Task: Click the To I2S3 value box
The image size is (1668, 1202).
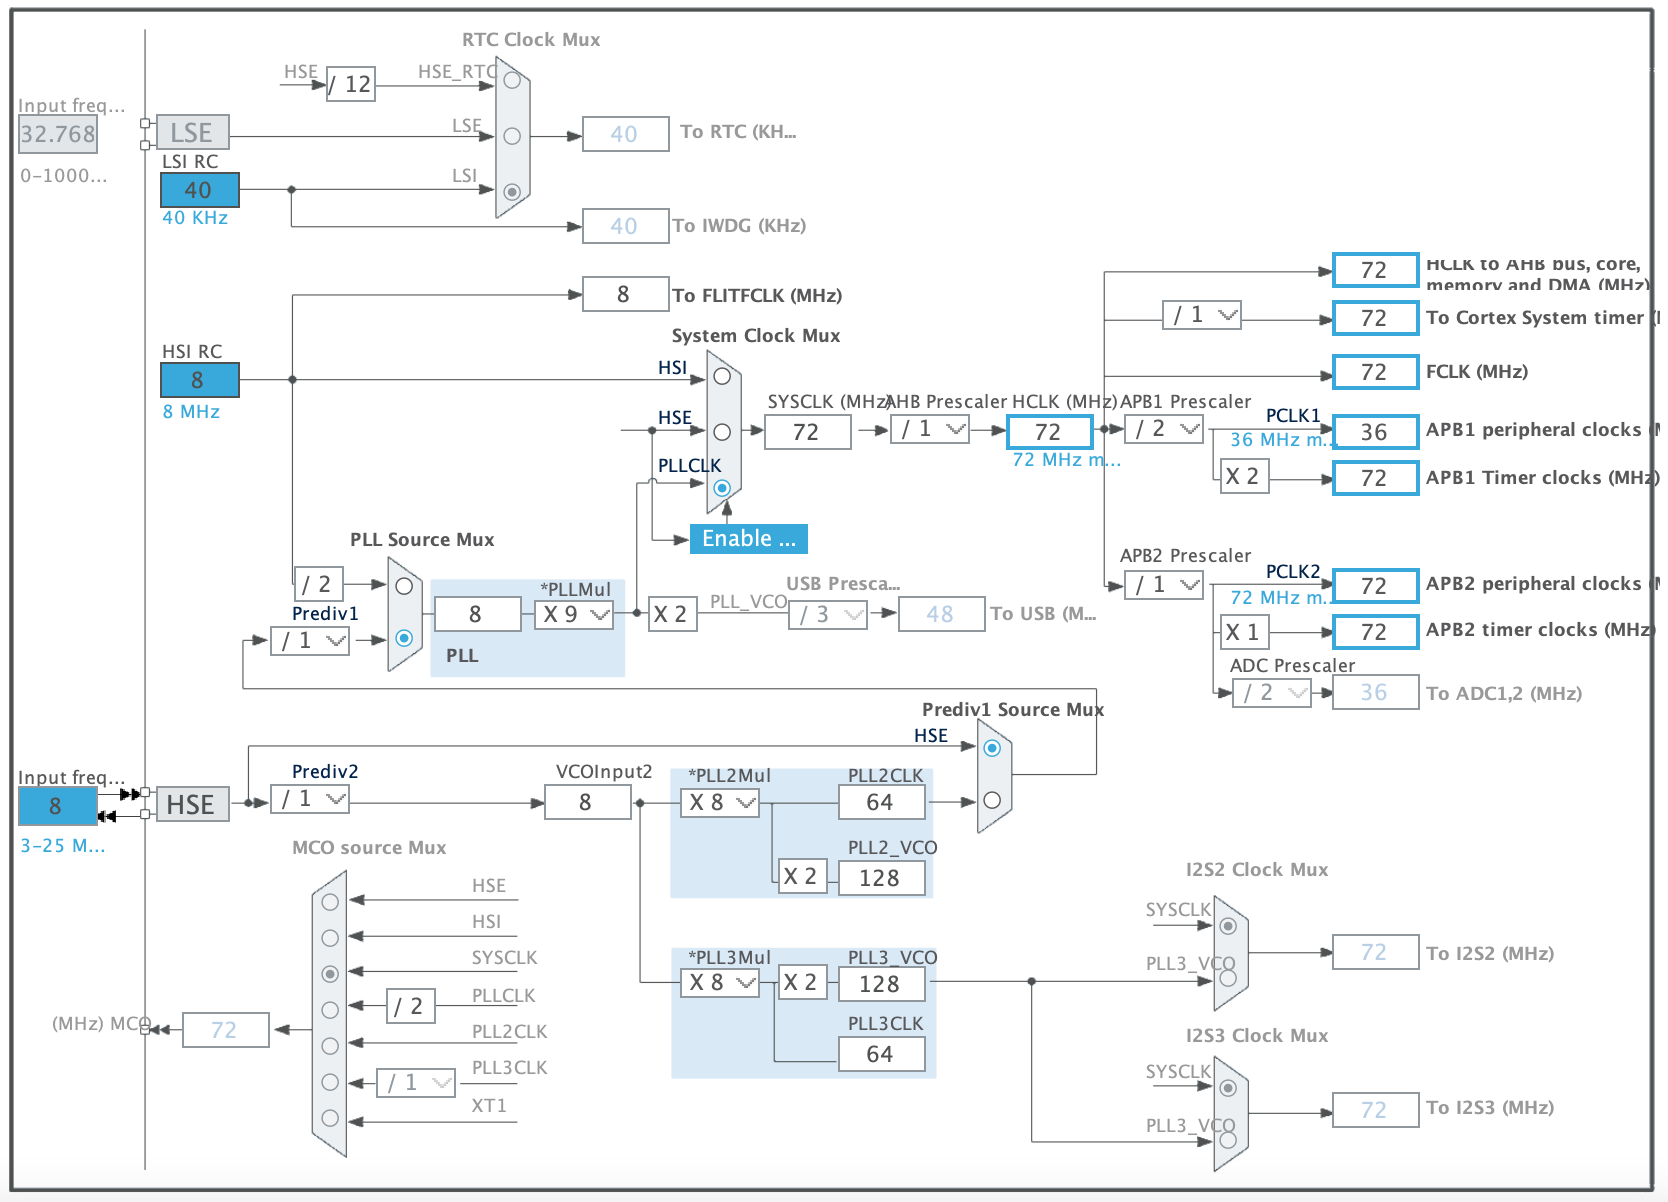Action: click(1376, 1110)
